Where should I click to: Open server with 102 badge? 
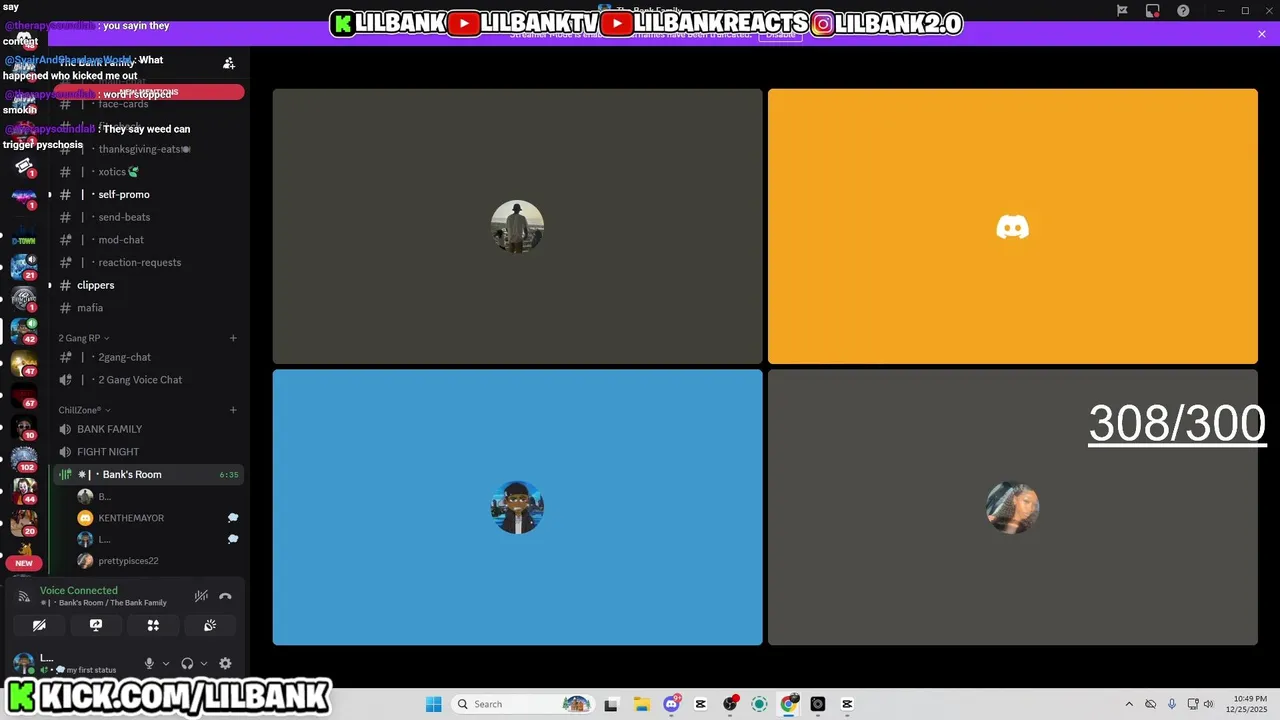24,460
